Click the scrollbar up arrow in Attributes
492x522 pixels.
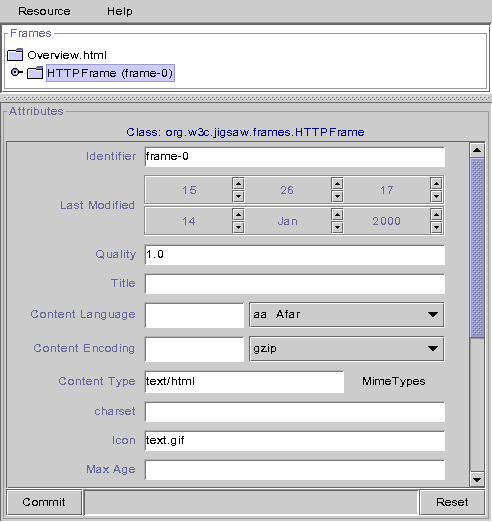(x=477, y=150)
